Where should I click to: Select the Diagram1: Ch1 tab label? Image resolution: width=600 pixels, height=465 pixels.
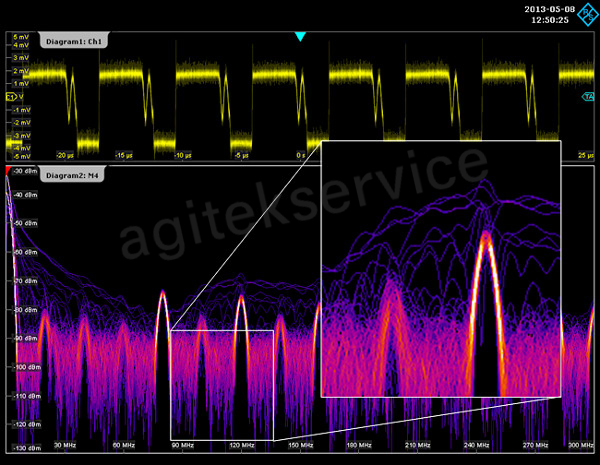[74, 40]
